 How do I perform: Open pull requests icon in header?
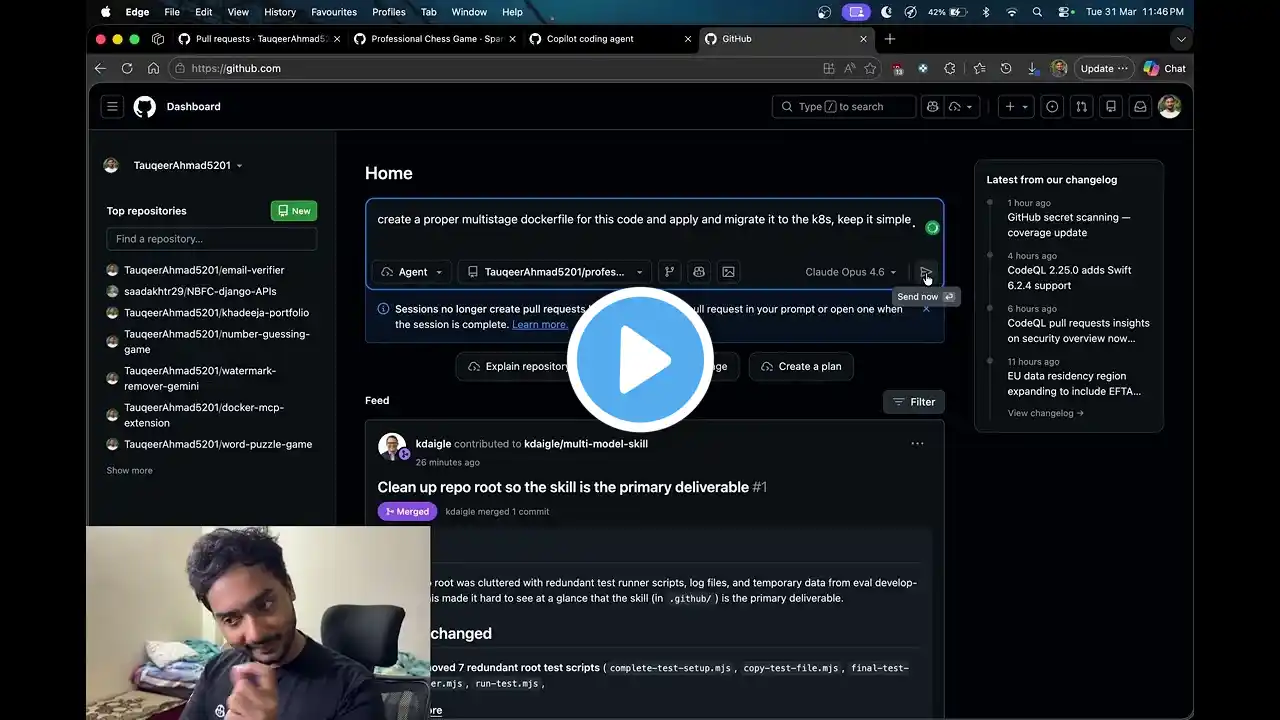tap(1081, 106)
